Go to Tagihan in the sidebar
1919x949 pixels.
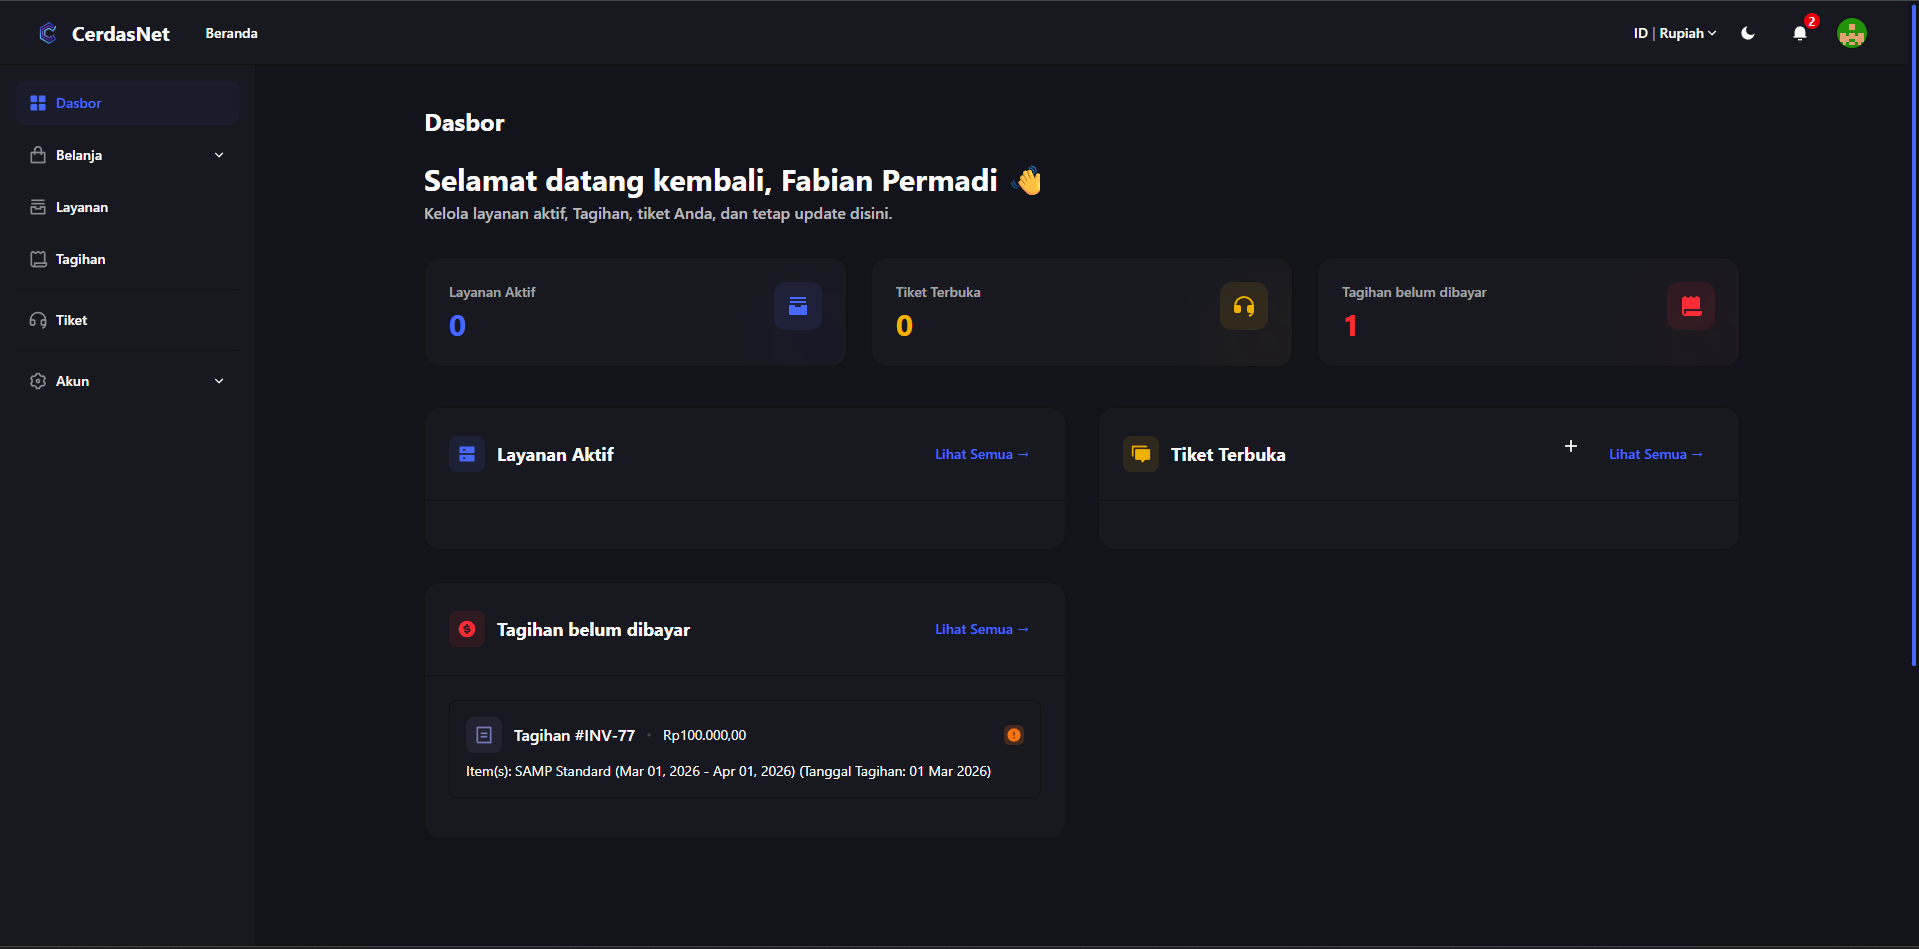[x=80, y=259]
